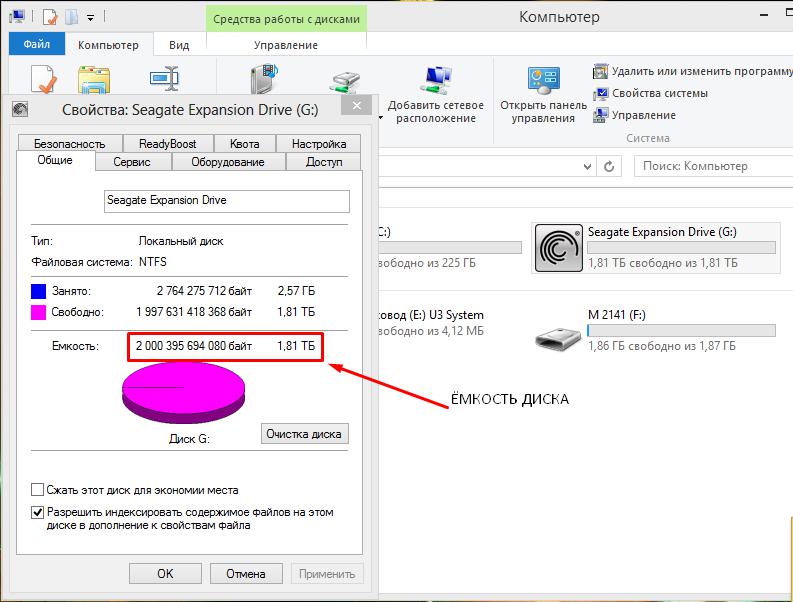Select the M 2141 (F:) drive
The image size is (793, 602).
[656, 331]
